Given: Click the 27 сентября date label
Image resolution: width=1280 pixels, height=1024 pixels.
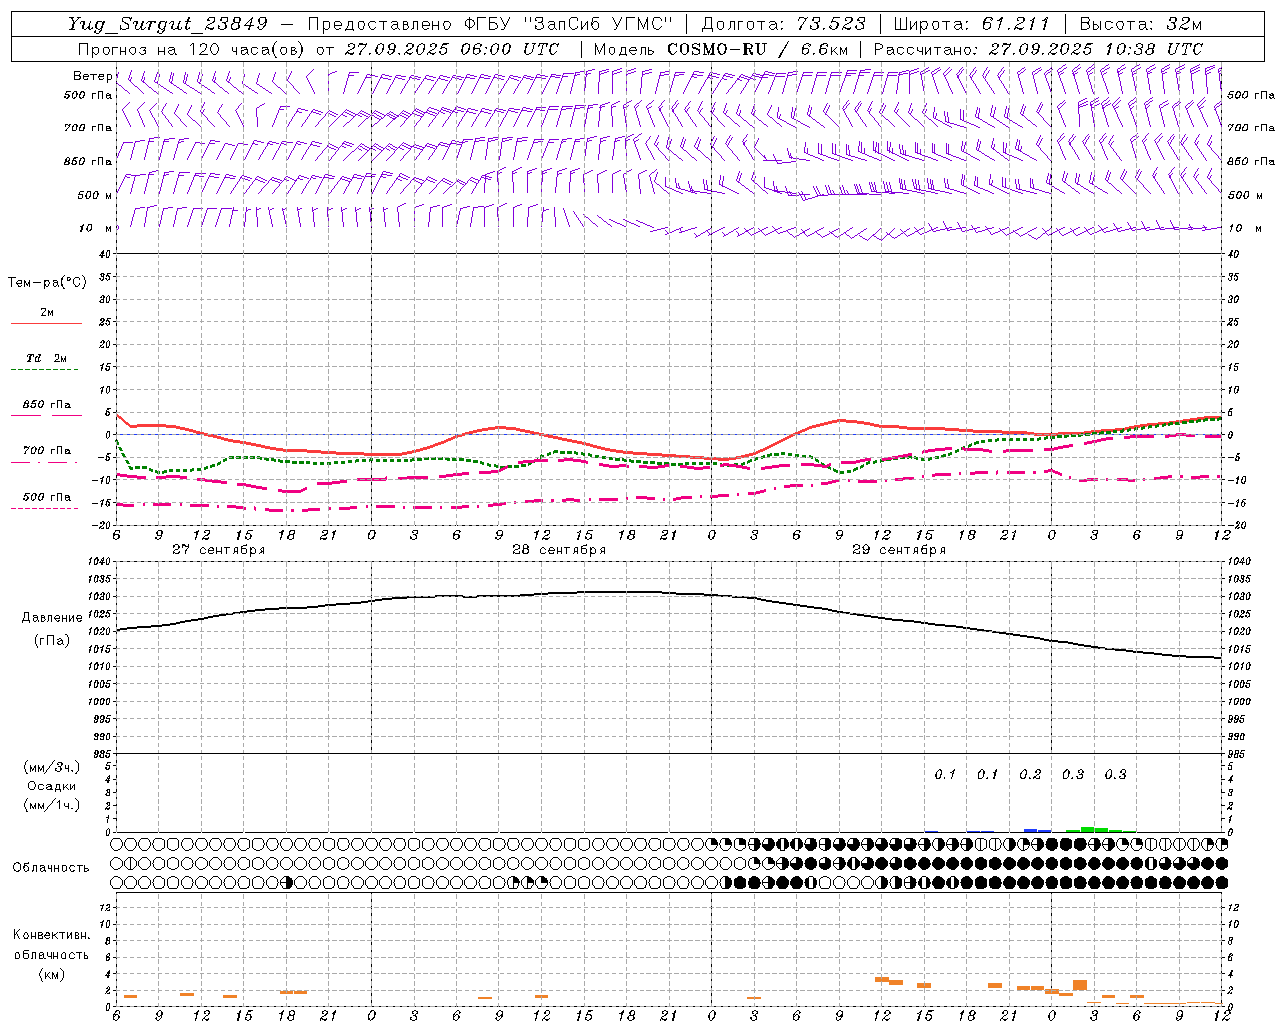Looking at the screenshot, I should (219, 550).
